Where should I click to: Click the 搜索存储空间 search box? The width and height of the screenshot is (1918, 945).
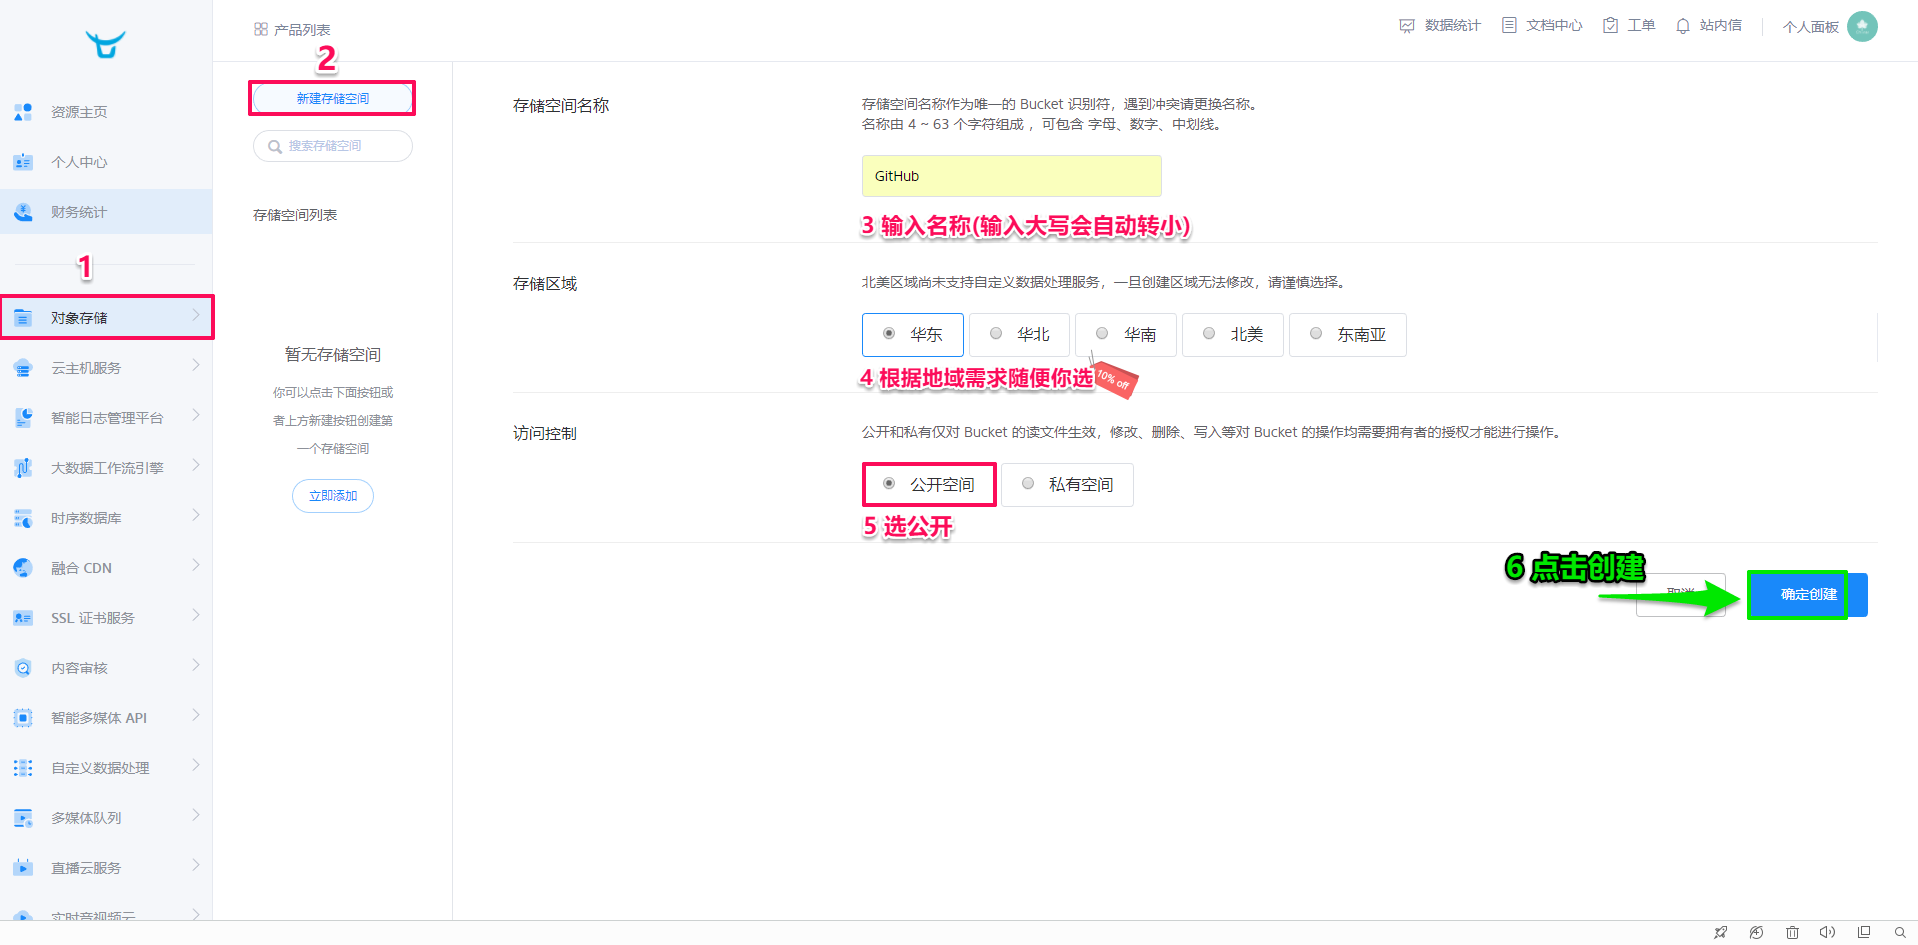(x=333, y=146)
